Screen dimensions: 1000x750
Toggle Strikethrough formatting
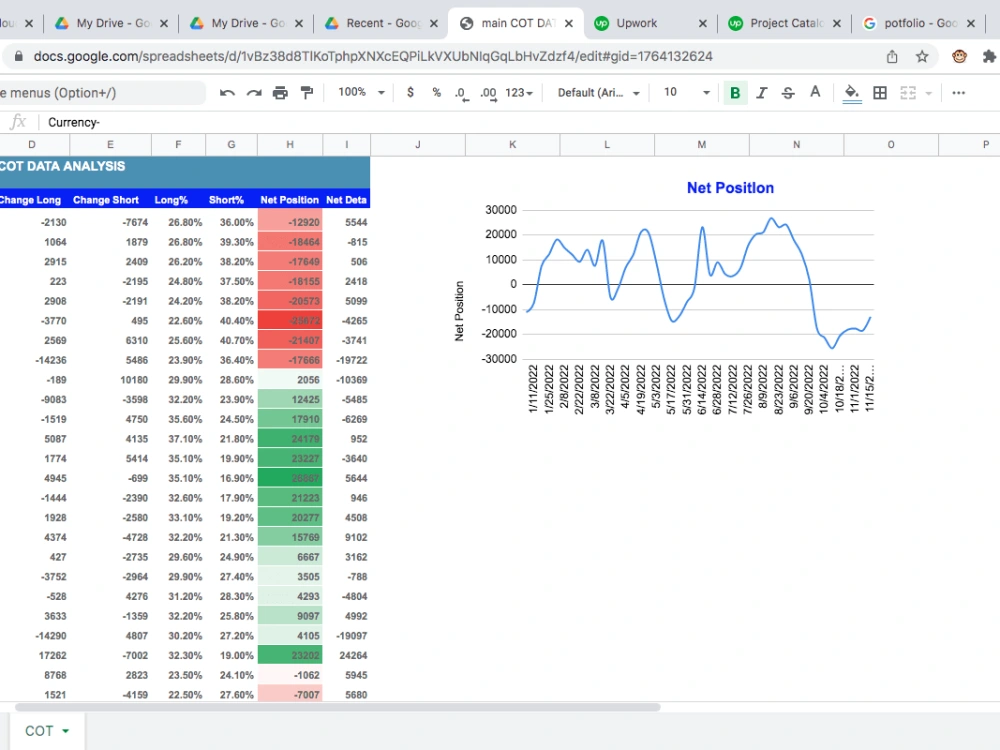(788, 92)
